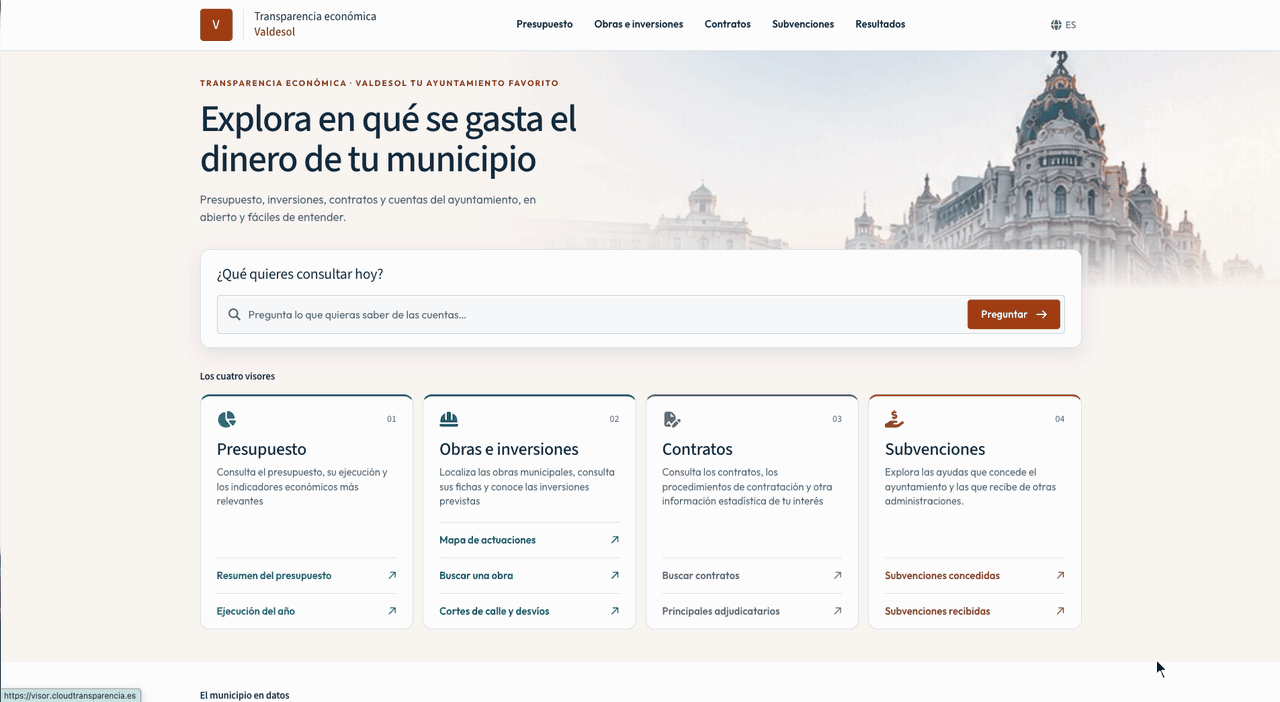Image resolution: width=1280 pixels, height=702 pixels.
Task: Click the Transparencia económica Valdesol site title
Action: pyautogui.click(x=315, y=24)
